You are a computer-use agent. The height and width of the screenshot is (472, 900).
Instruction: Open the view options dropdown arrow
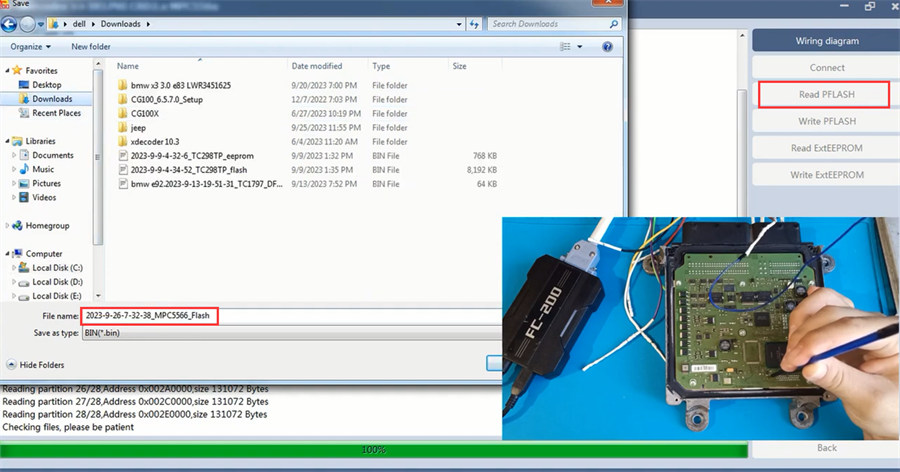pos(580,47)
